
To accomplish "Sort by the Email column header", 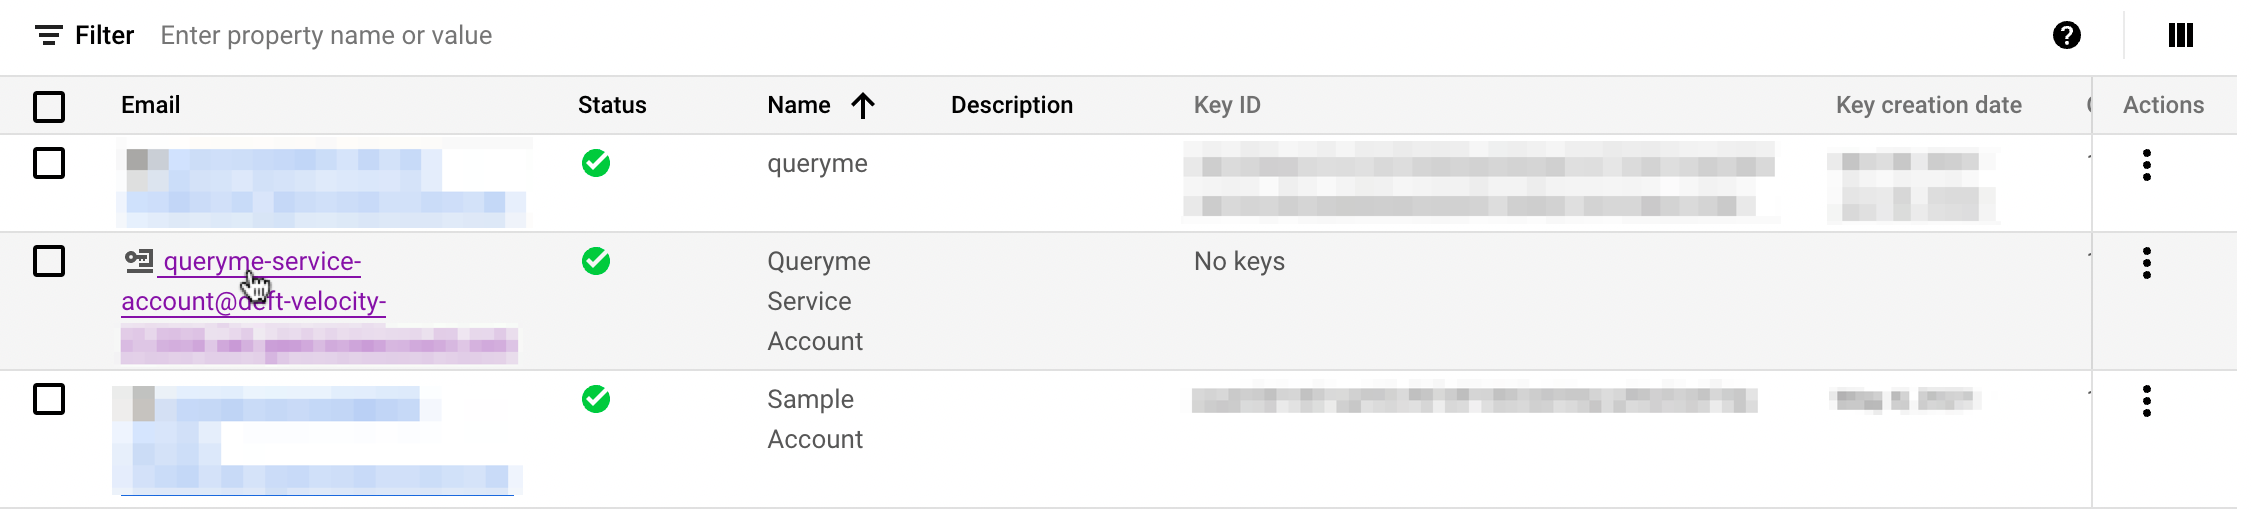I will click(x=150, y=105).
